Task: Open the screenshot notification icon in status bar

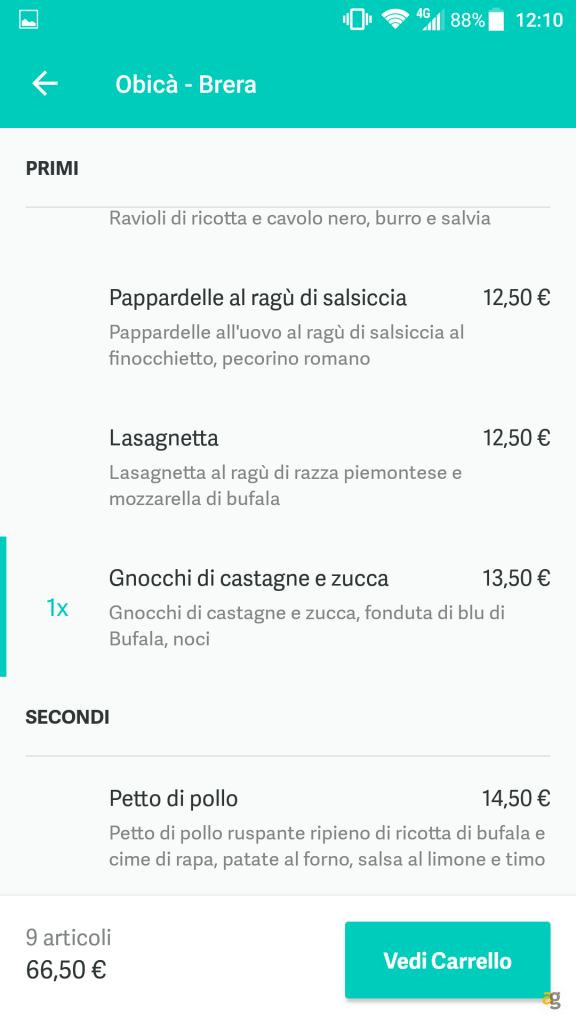Action: (28, 17)
